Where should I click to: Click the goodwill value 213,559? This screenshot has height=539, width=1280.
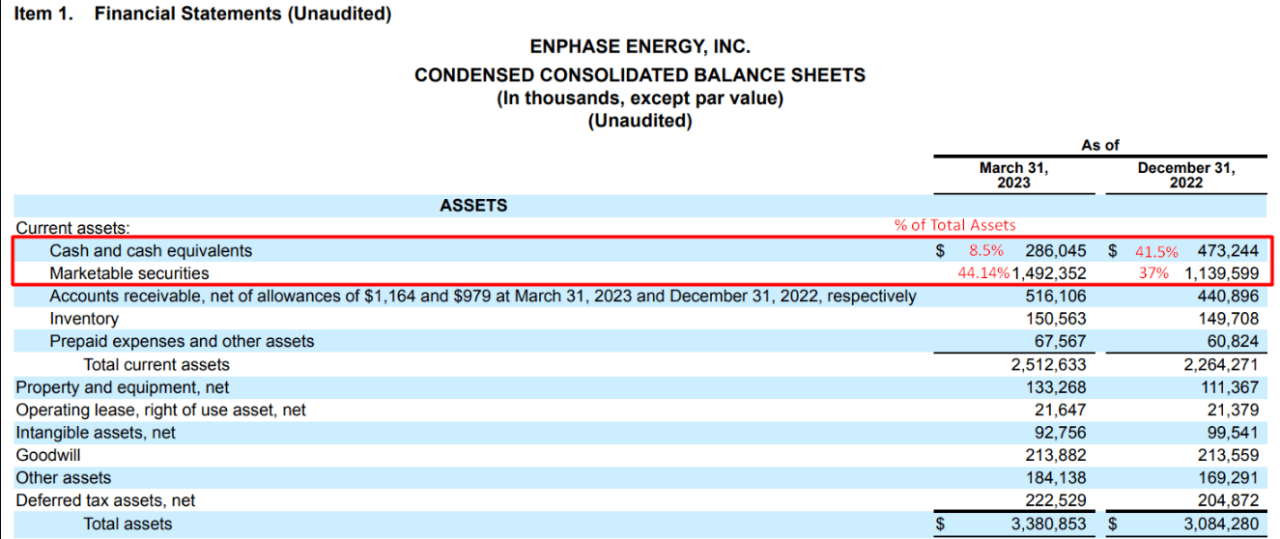point(1227,455)
